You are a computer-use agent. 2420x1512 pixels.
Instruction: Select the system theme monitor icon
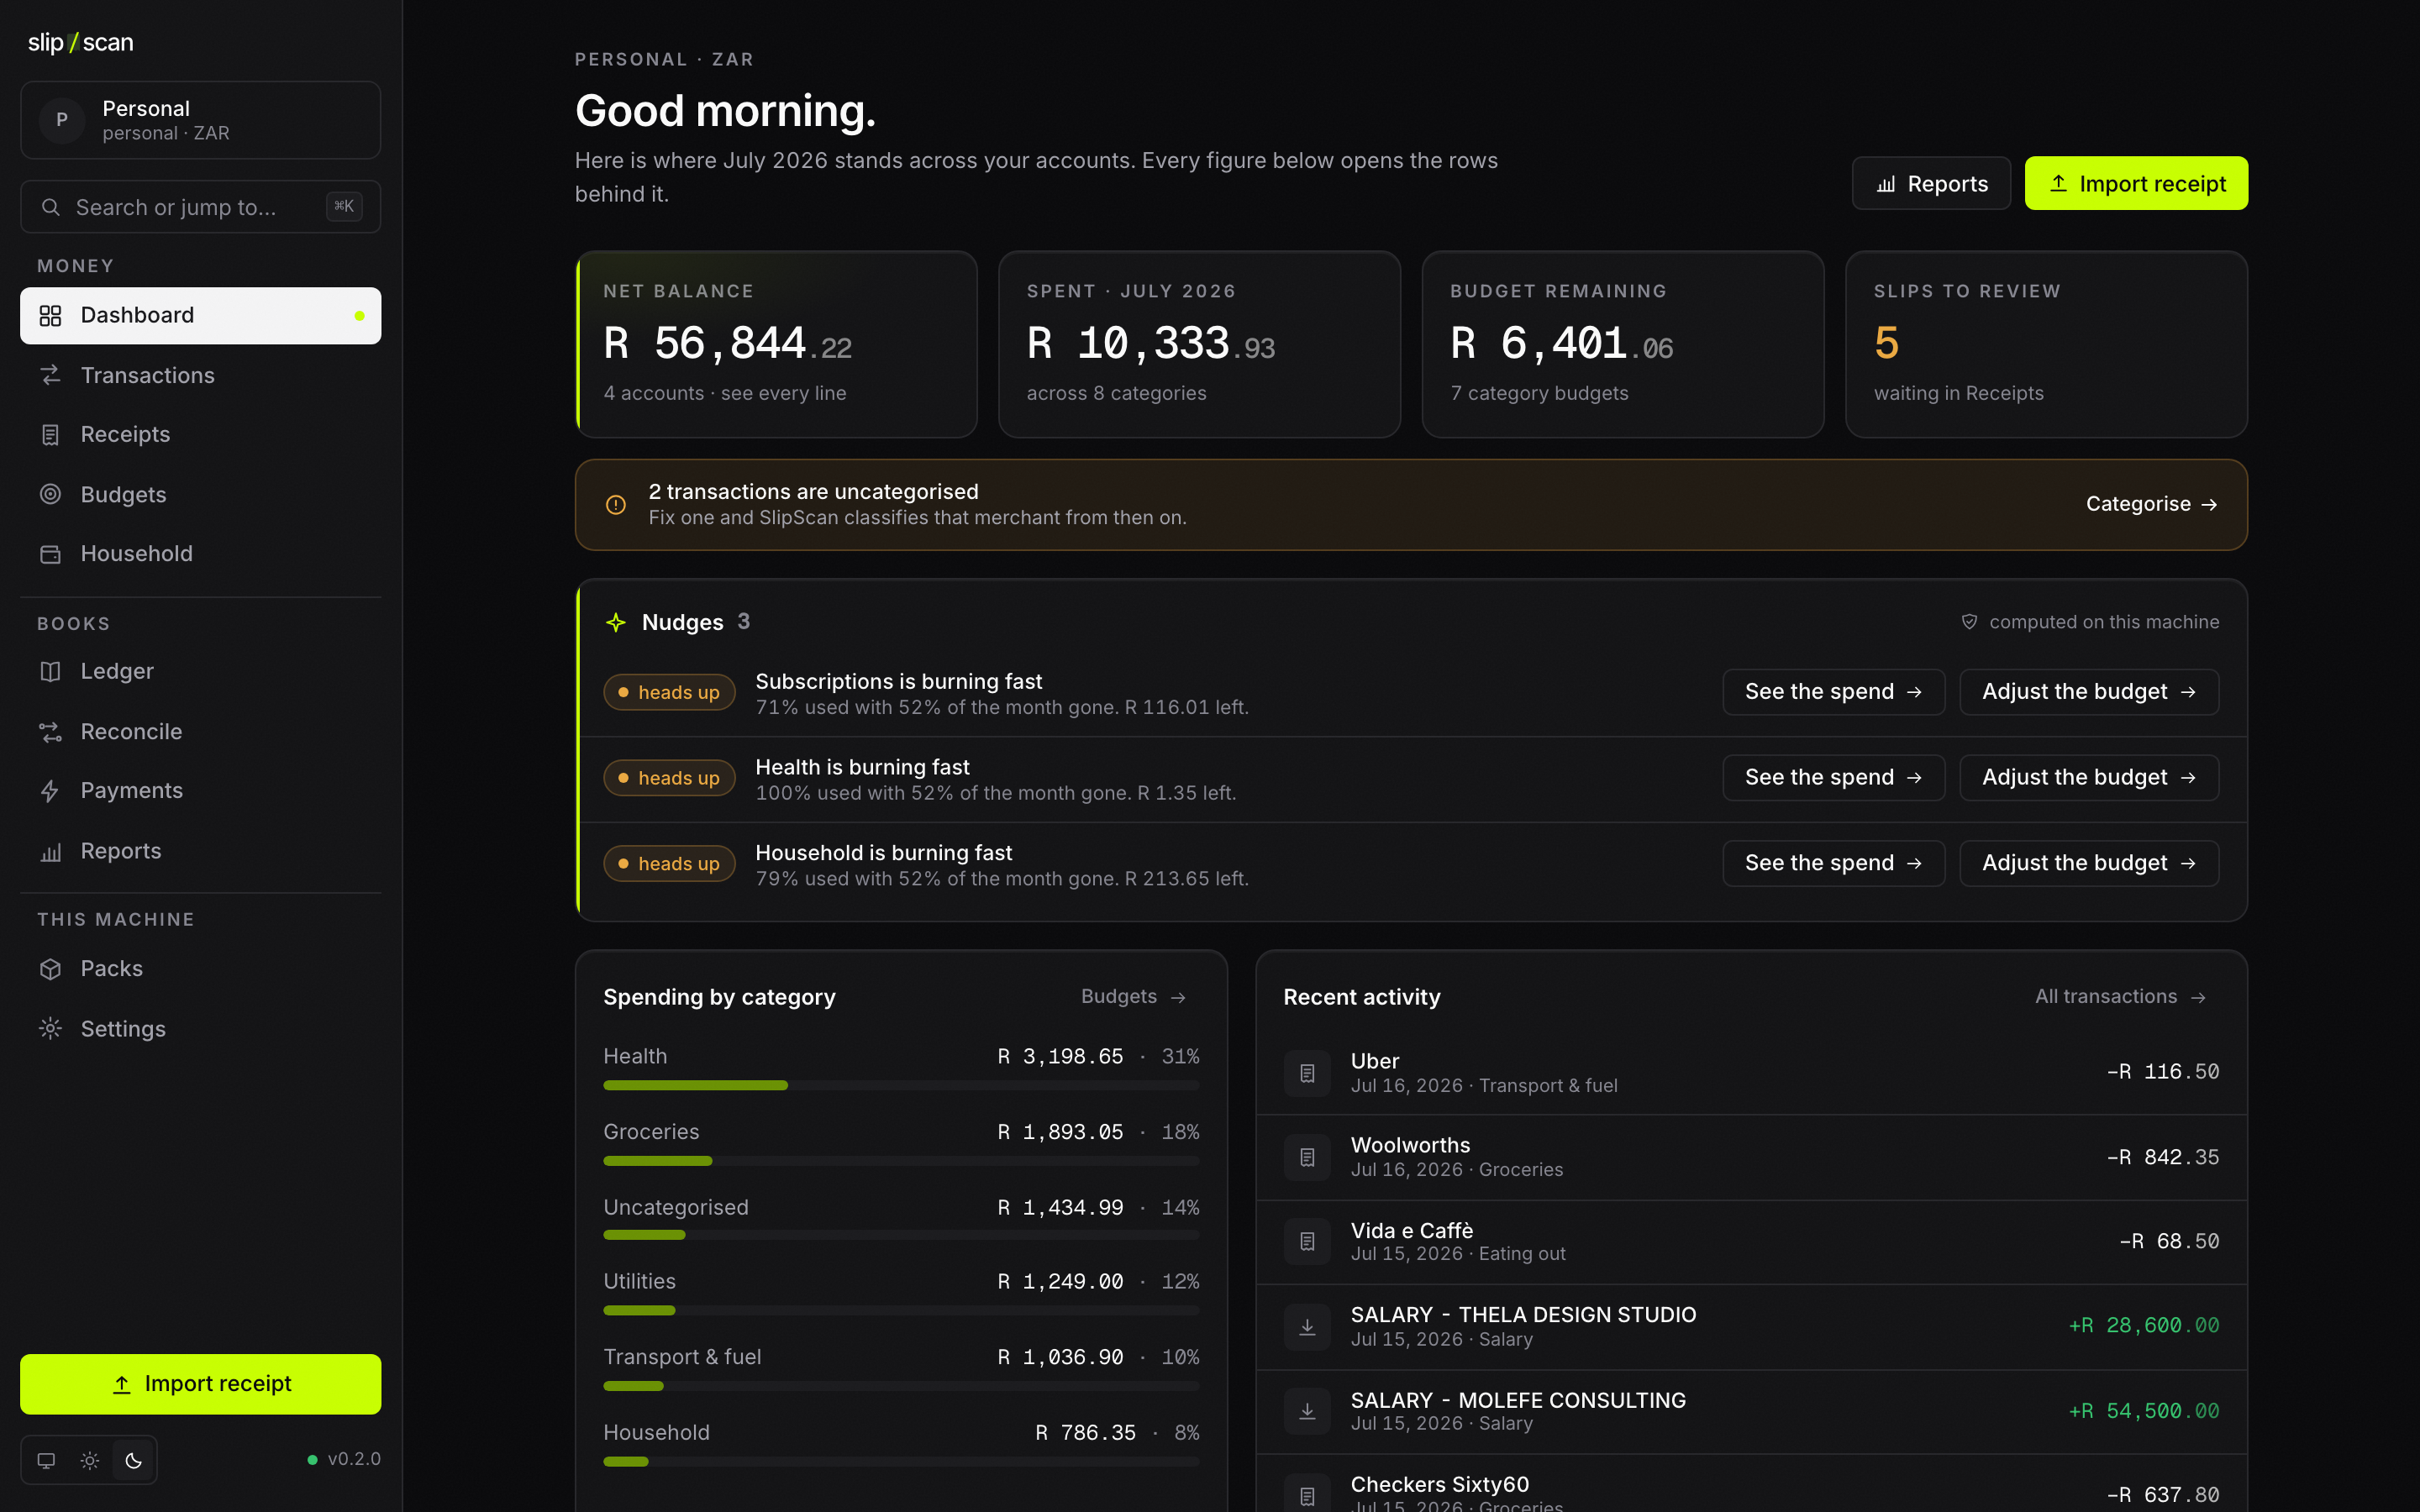(46, 1460)
